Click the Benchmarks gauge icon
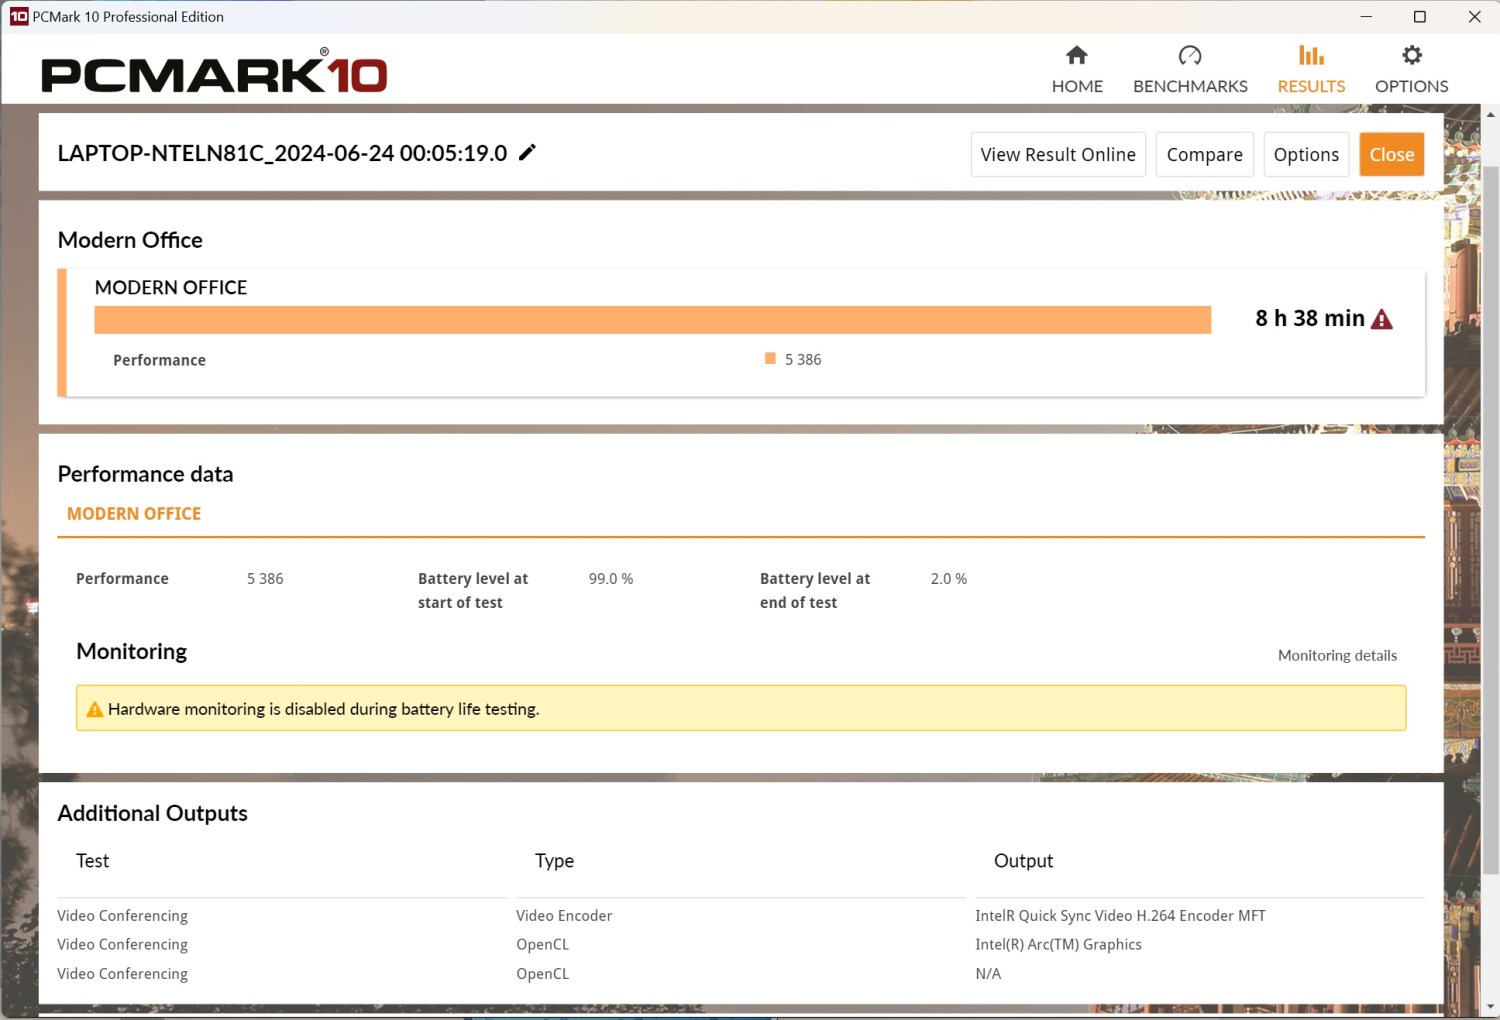This screenshot has width=1500, height=1020. click(1190, 55)
